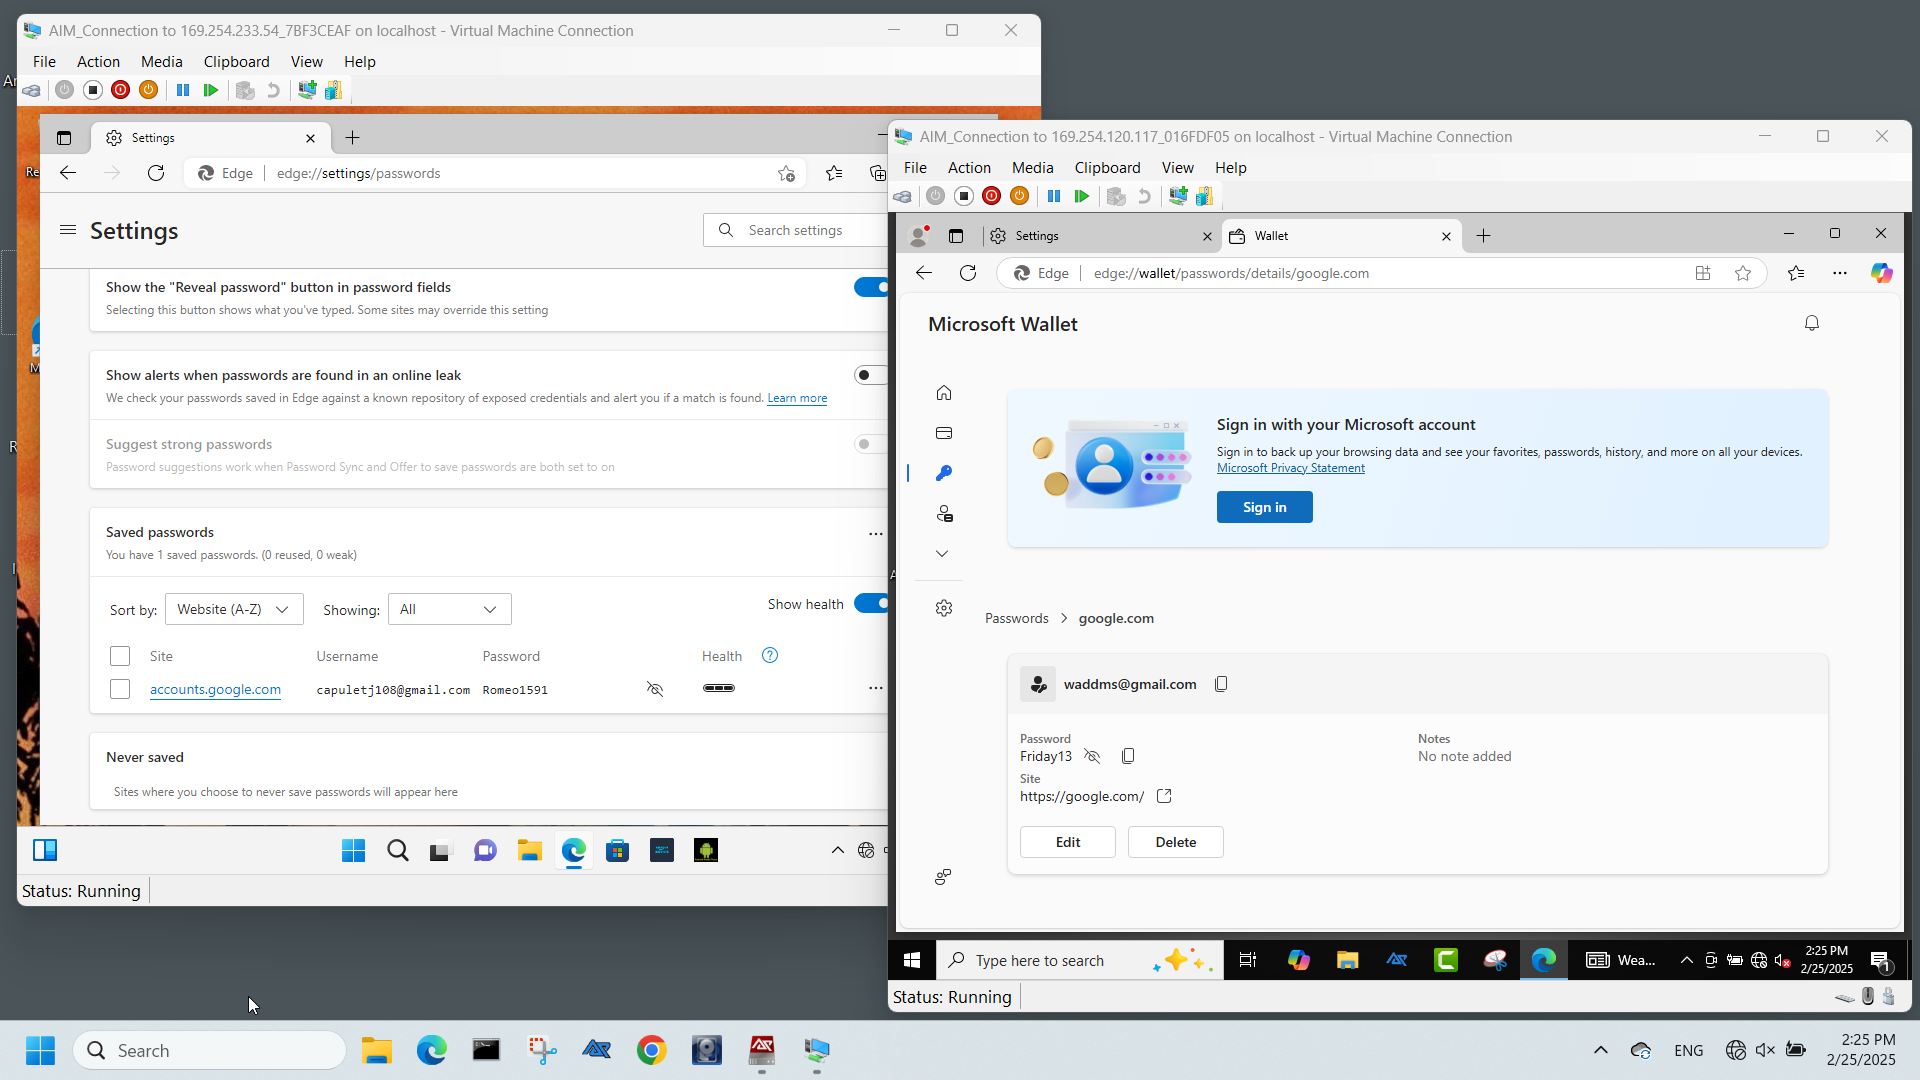Check the accounts.google.com row checkbox
Image resolution: width=1920 pixels, height=1080 pixels.
pyautogui.click(x=120, y=689)
